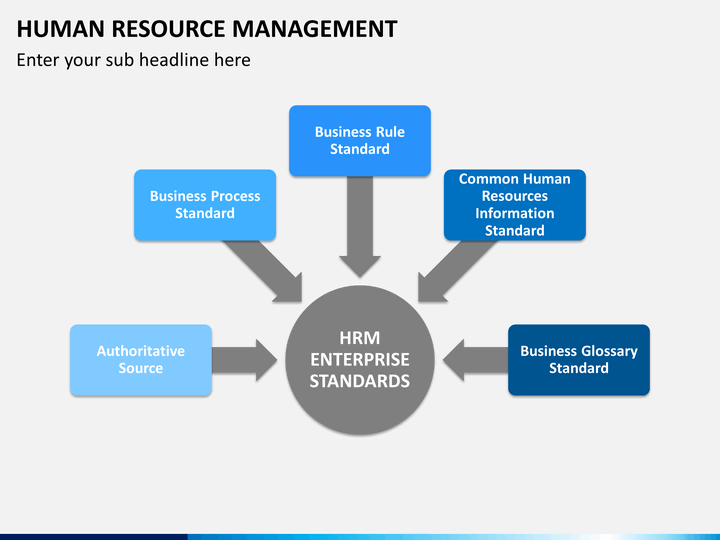Select the Authoritative Source box

tap(141, 360)
